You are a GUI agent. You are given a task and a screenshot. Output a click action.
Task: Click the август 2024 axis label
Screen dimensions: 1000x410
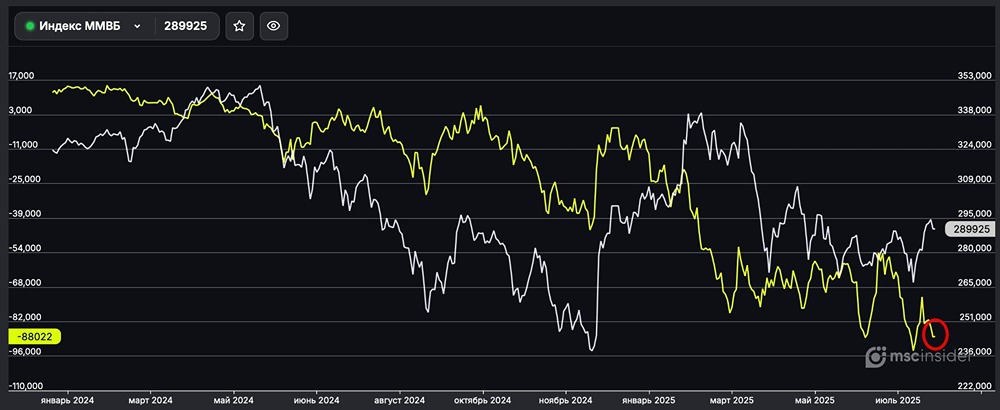pyautogui.click(x=399, y=400)
